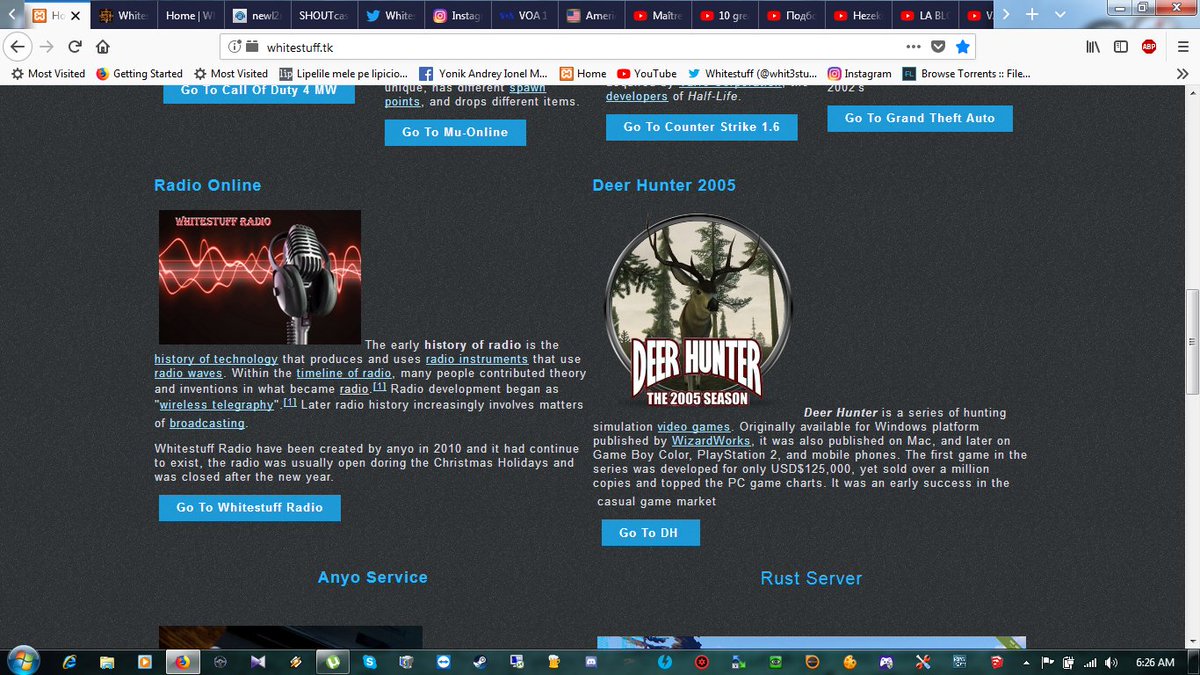Open the wireless telegraphy link
1200x675 pixels.
[217, 406]
